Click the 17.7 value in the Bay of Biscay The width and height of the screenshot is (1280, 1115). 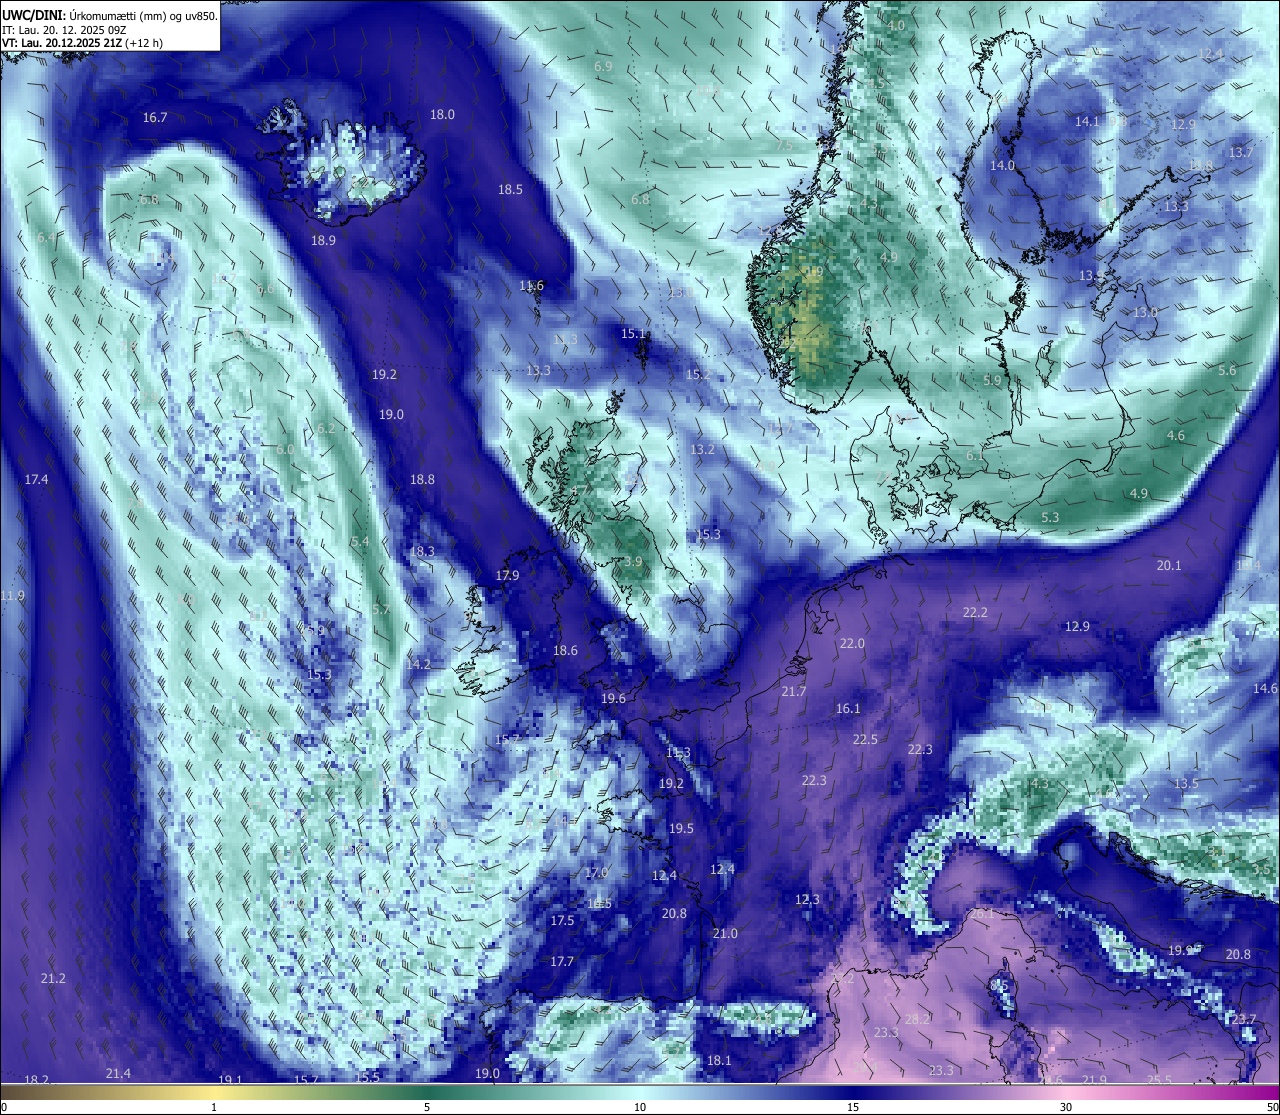pos(562,962)
